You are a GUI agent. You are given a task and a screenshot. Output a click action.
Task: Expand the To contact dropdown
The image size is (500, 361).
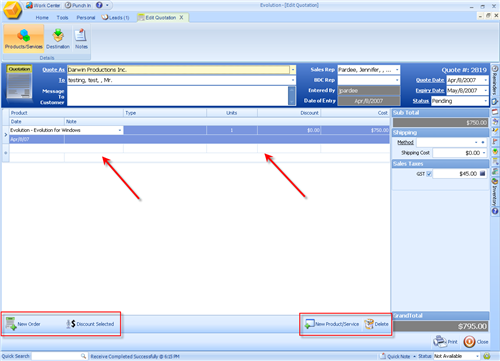[x=293, y=80]
